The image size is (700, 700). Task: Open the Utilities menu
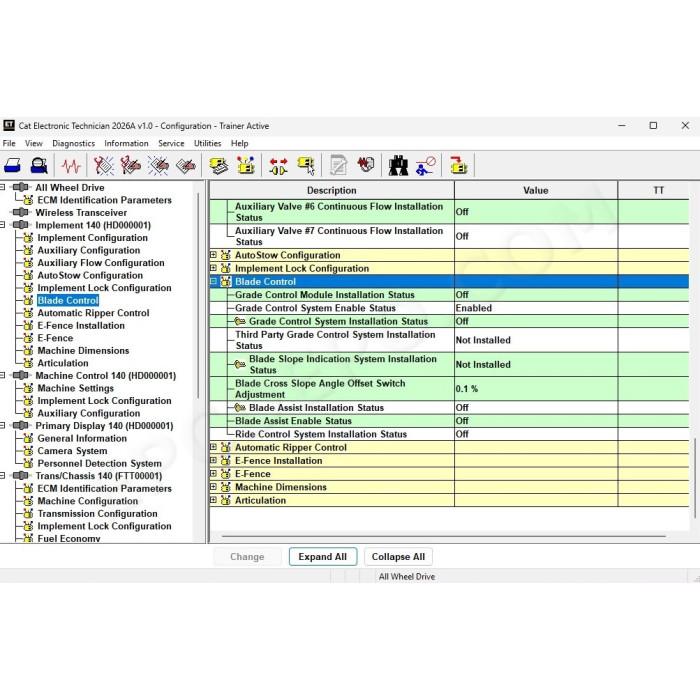pyautogui.click(x=208, y=143)
